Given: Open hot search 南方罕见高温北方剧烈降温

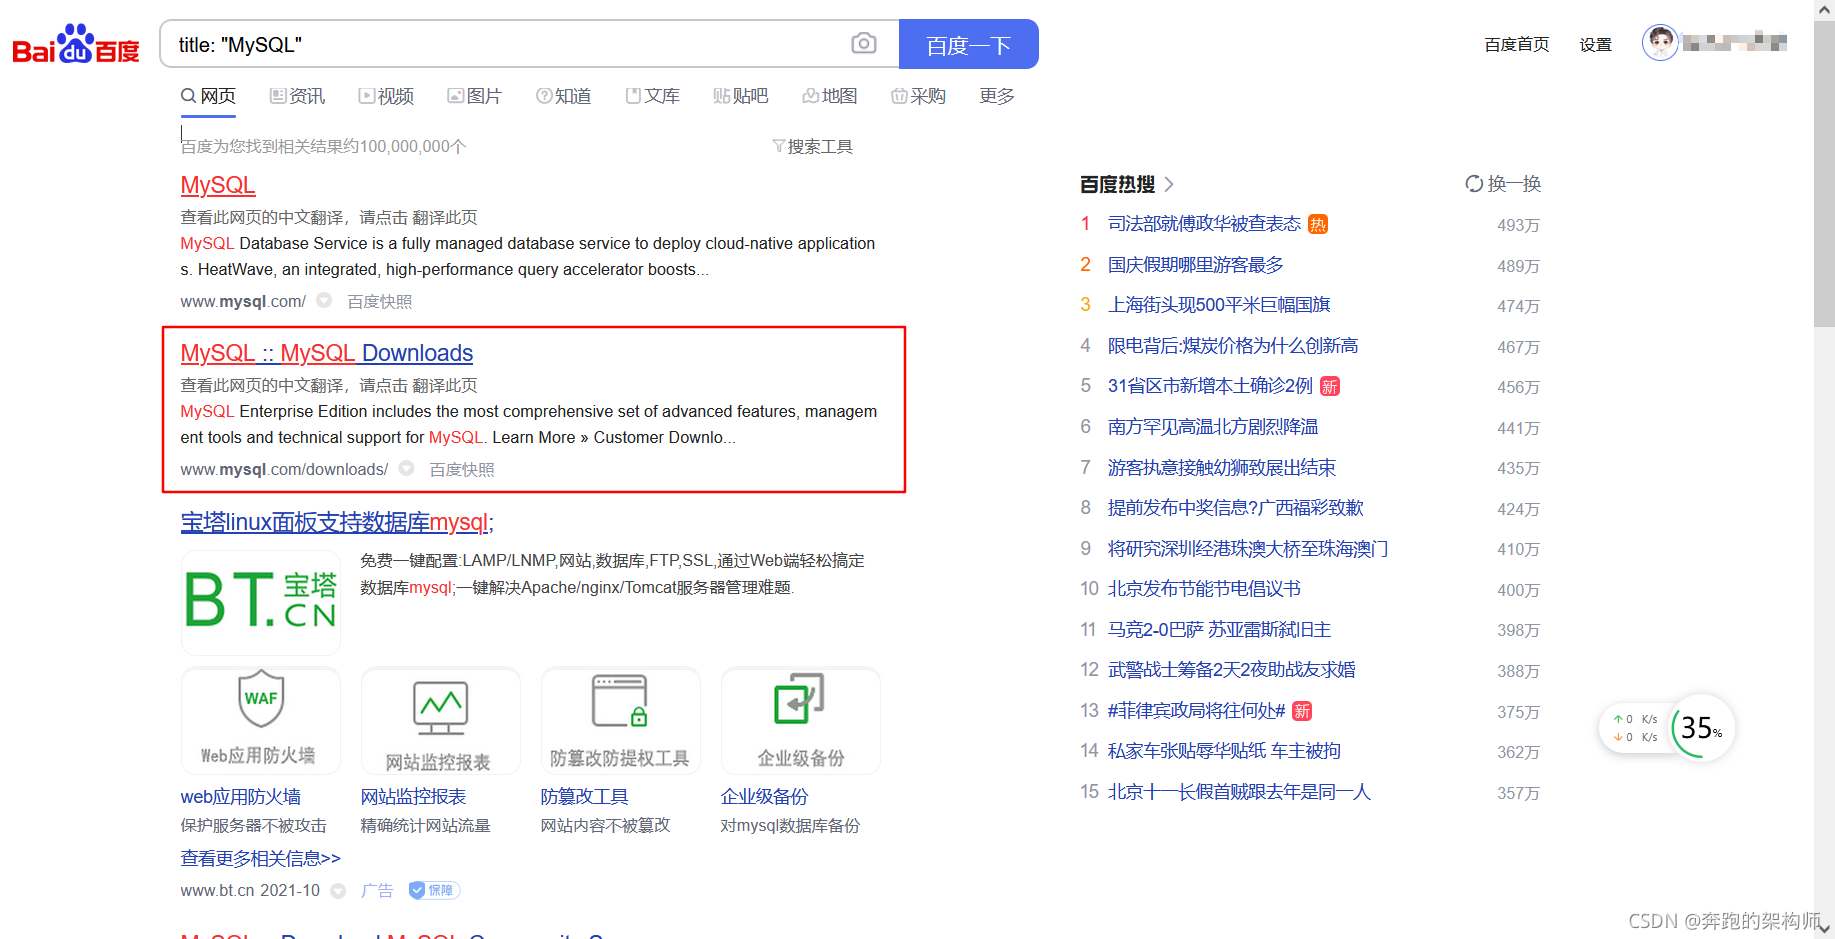Looking at the screenshot, I should [x=1213, y=427].
